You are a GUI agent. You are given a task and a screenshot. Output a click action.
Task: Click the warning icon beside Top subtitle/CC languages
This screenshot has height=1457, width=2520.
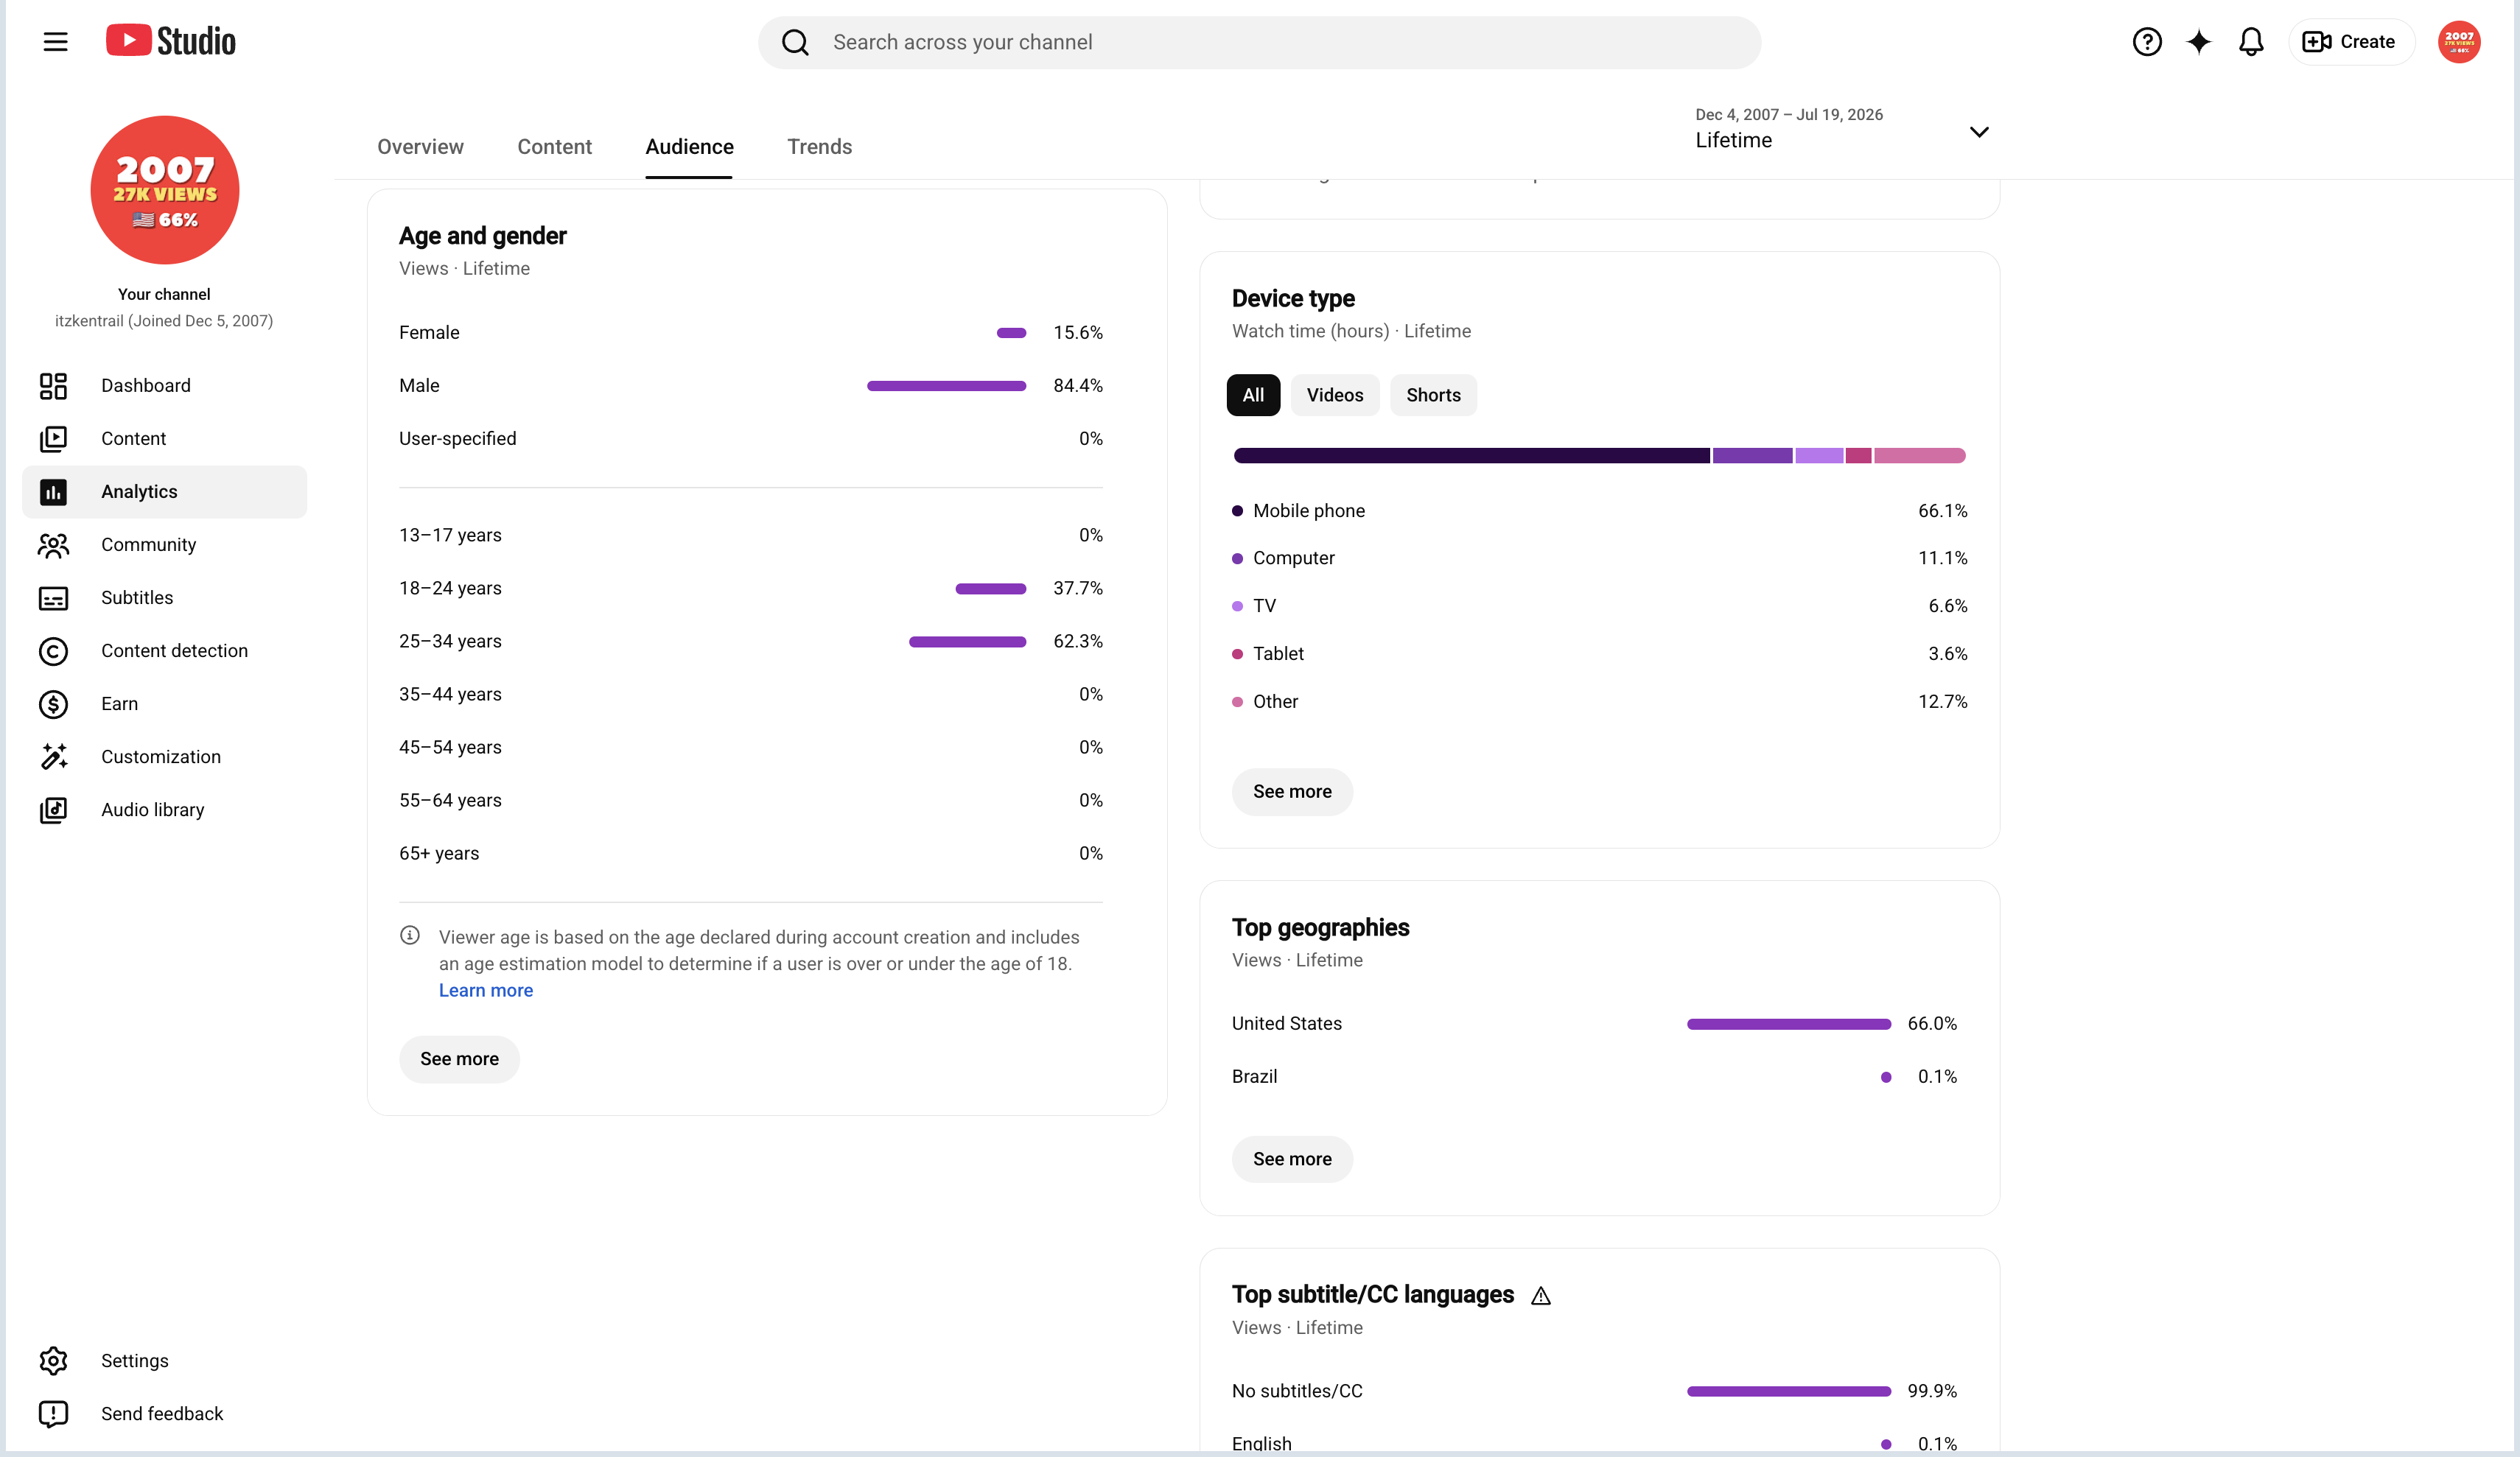[1541, 1296]
